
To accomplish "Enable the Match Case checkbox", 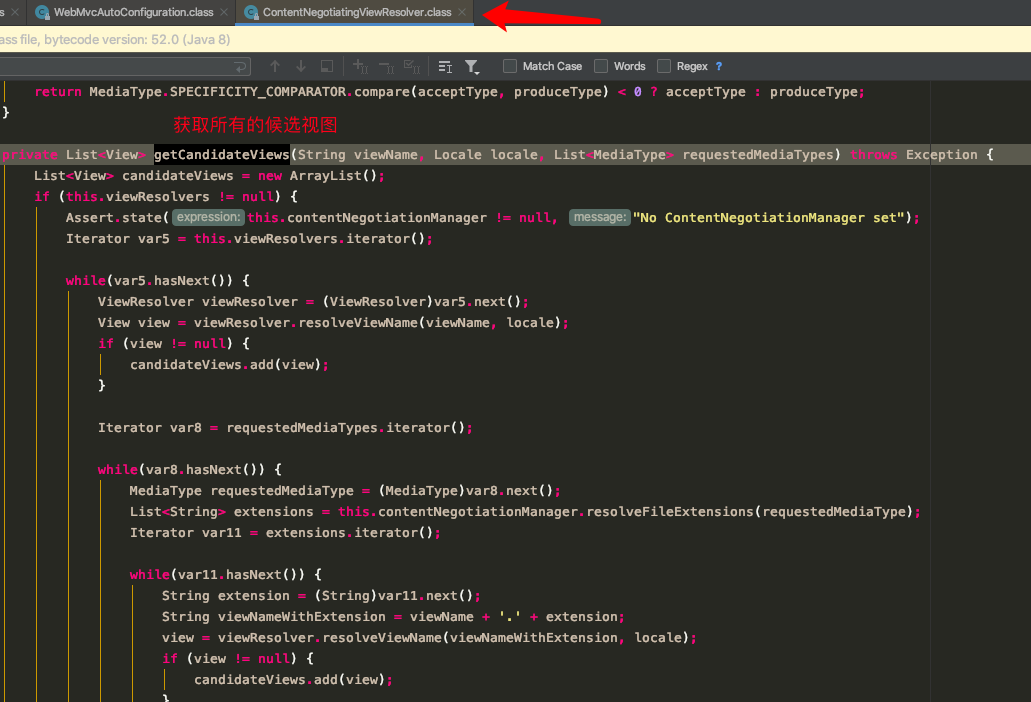I will (x=510, y=66).
